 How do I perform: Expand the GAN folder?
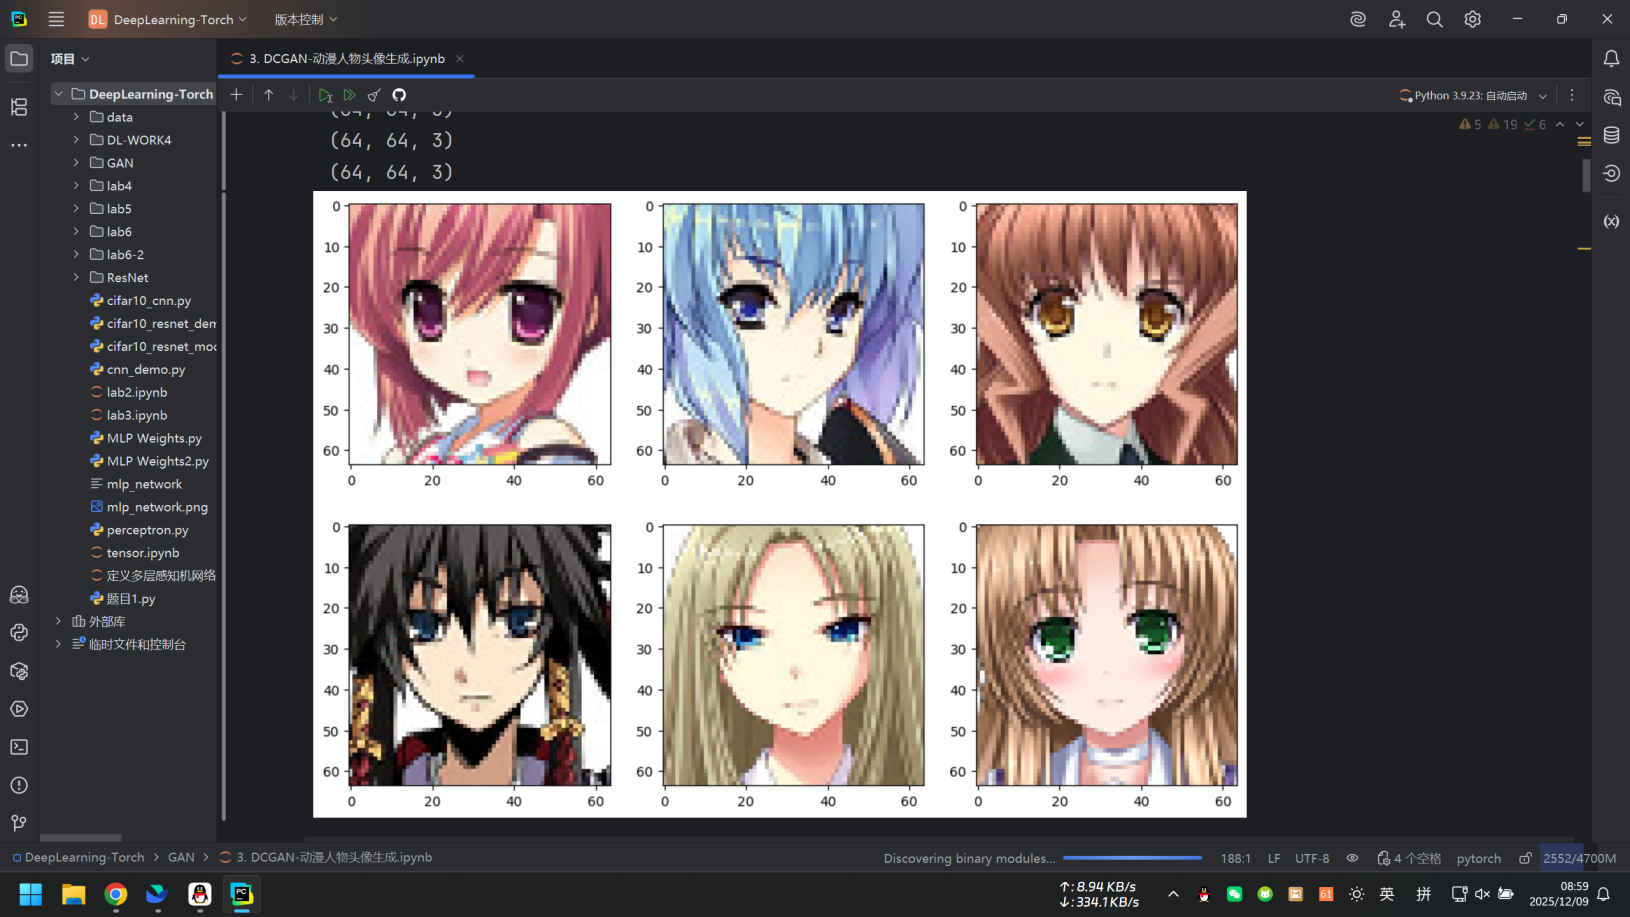pyautogui.click(x=76, y=163)
